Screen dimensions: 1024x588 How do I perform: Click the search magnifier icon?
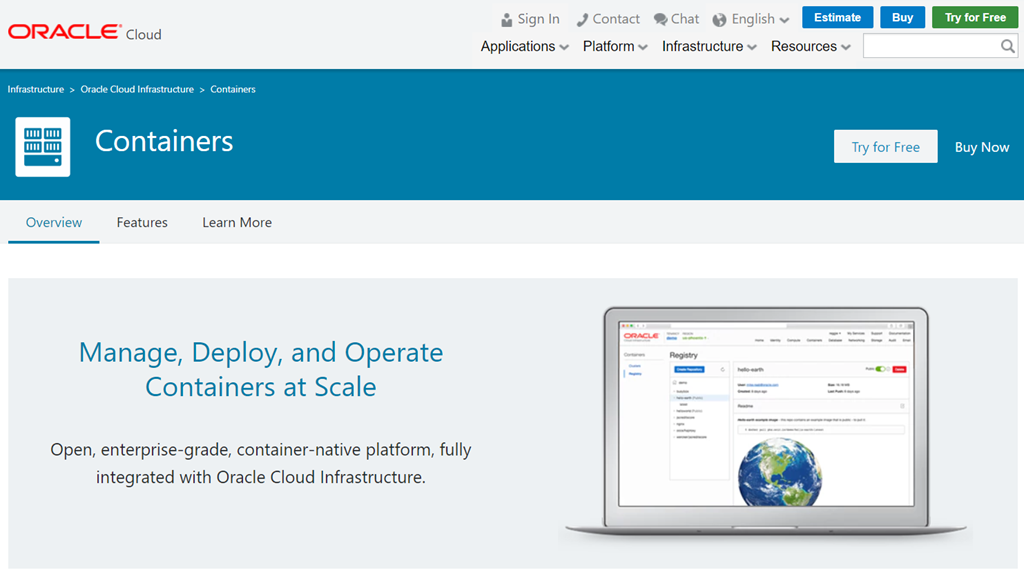click(x=1007, y=46)
